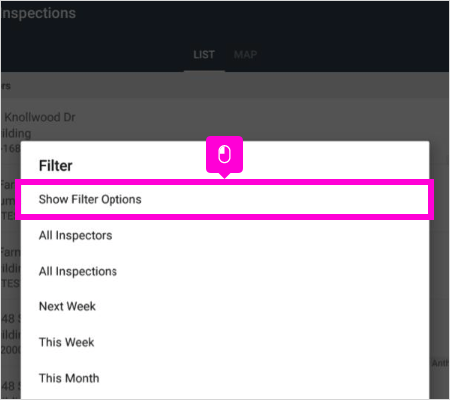Click the Inspections page header
This screenshot has width=450, height=400.
(x=38, y=13)
